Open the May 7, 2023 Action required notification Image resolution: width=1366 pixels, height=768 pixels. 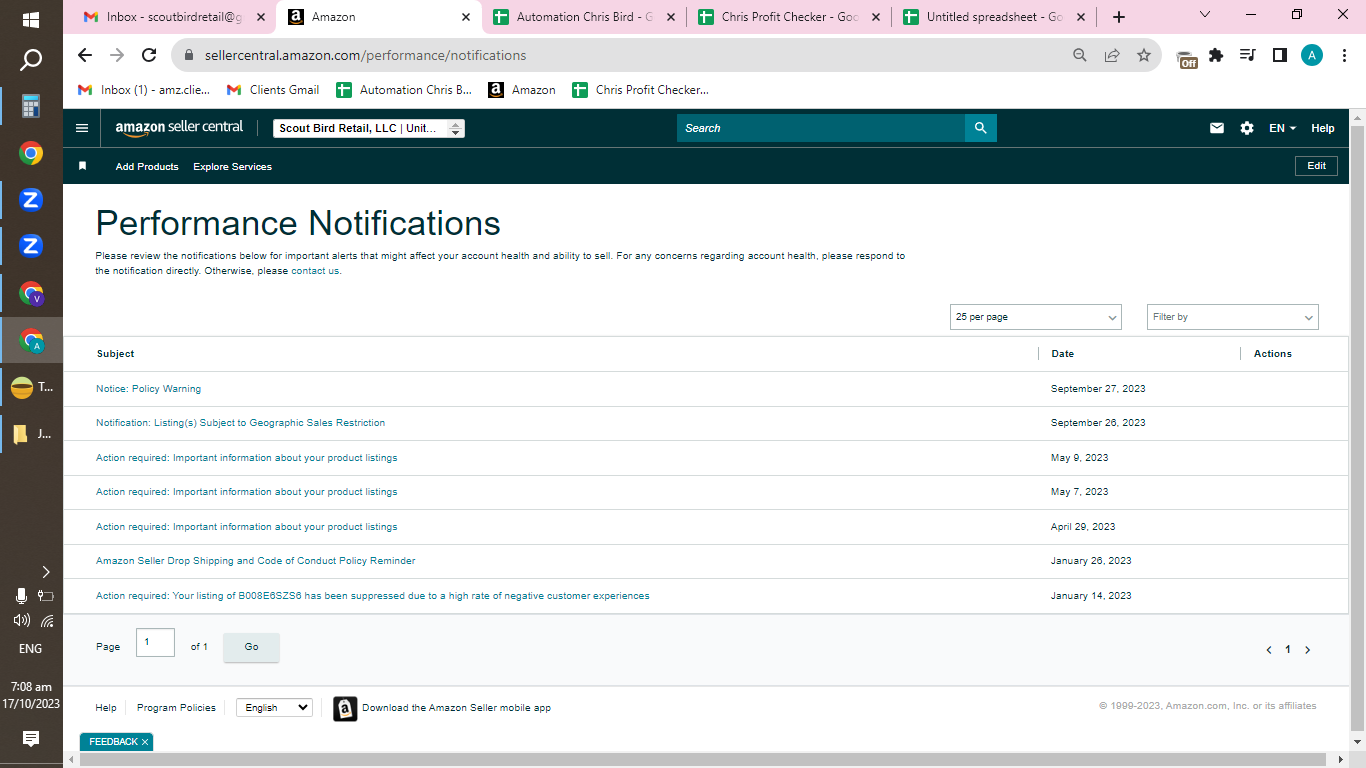(x=247, y=492)
